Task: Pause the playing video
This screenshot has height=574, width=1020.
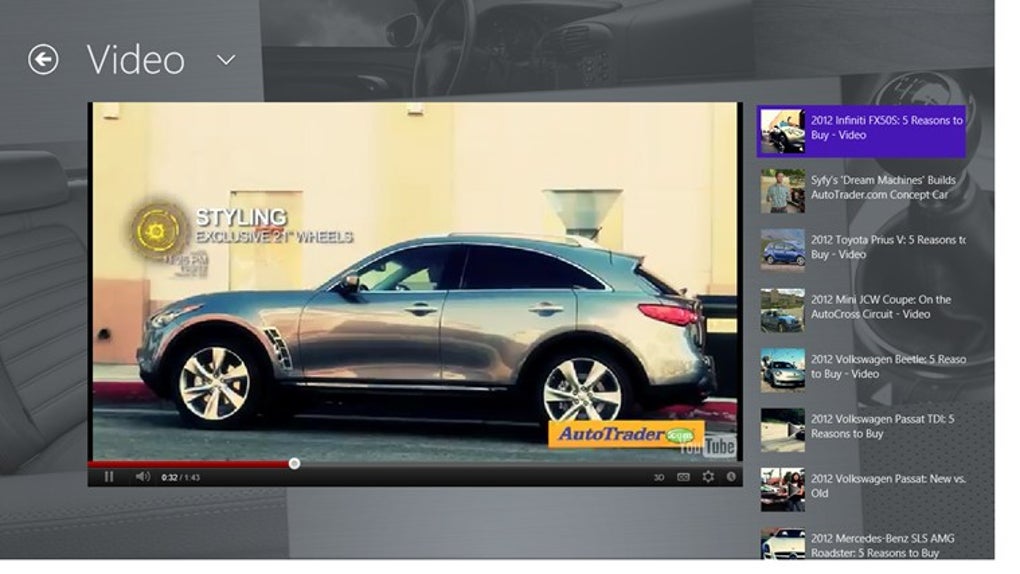Action: click(x=109, y=477)
